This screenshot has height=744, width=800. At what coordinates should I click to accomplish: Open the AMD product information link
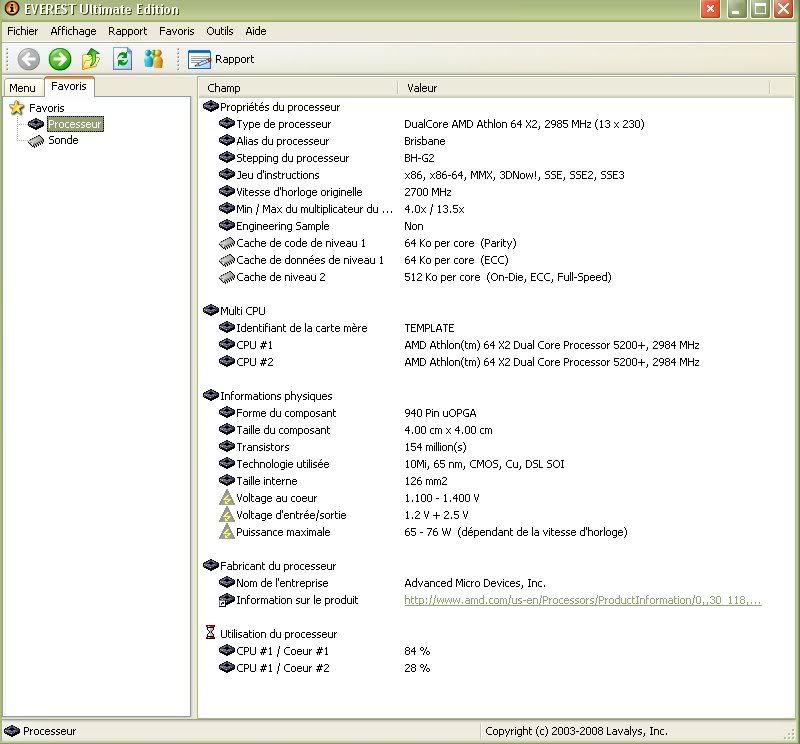[582, 600]
